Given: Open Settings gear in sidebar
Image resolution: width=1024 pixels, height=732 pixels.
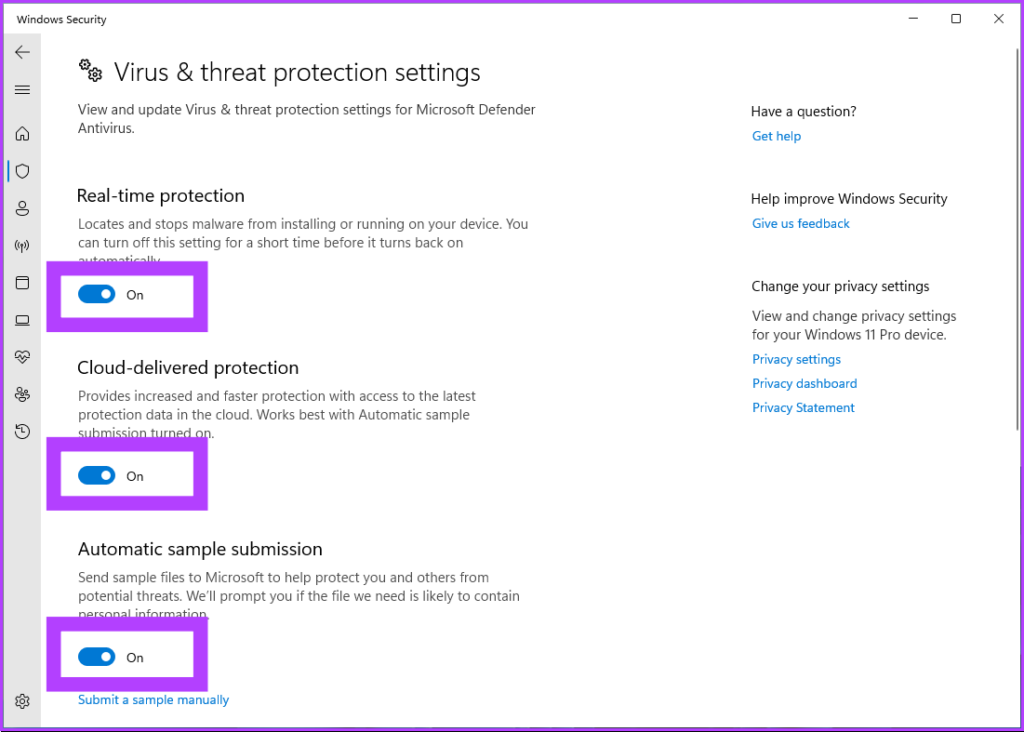Looking at the screenshot, I should coord(22,702).
